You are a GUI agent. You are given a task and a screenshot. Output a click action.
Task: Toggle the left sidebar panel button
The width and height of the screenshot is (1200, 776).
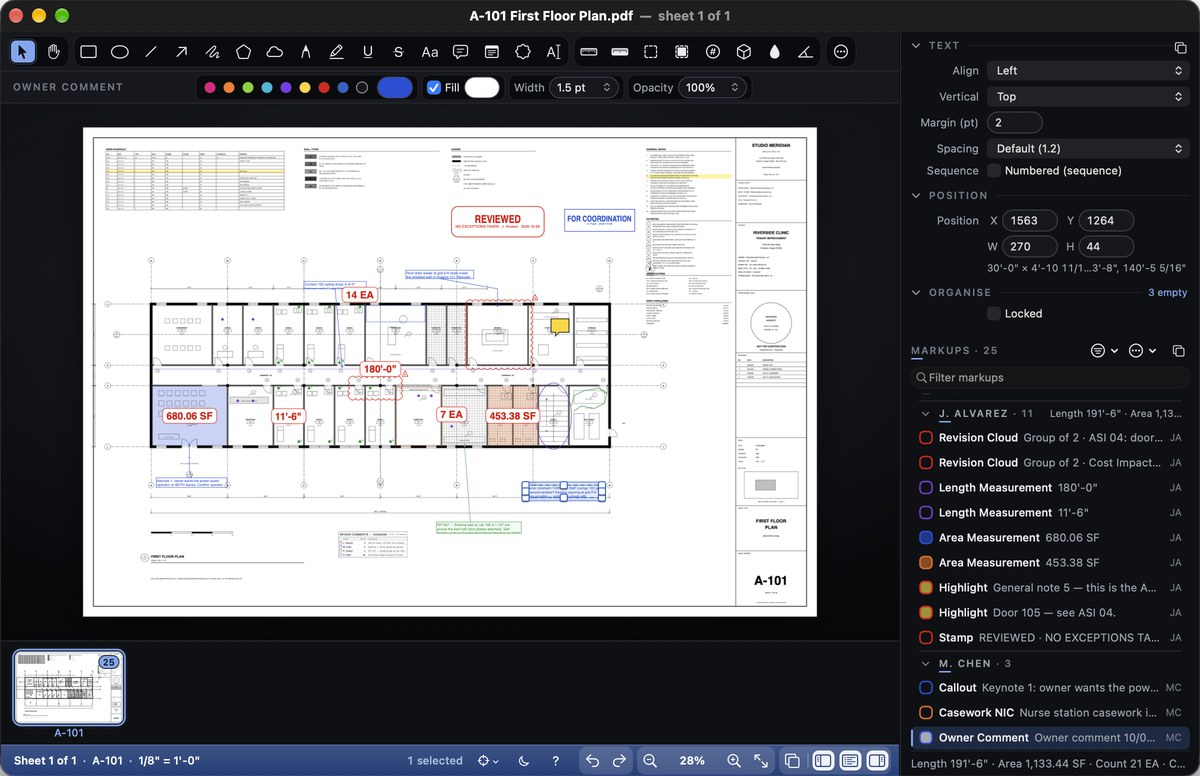(x=822, y=761)
